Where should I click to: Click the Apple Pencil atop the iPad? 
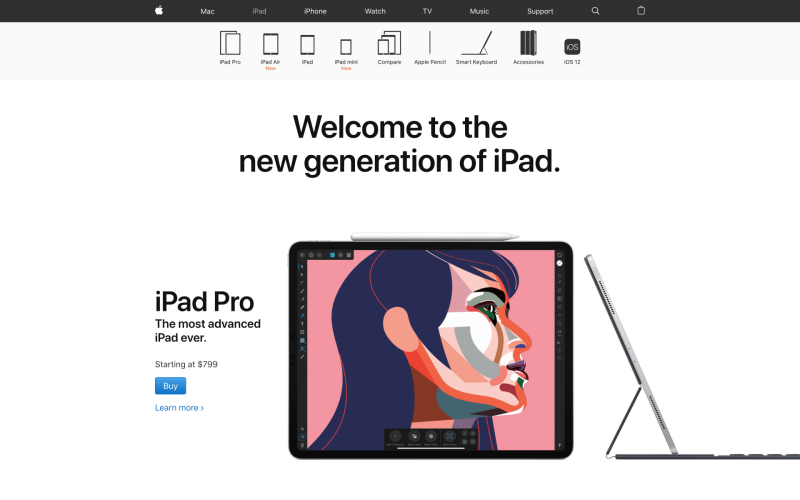[435, 236]
